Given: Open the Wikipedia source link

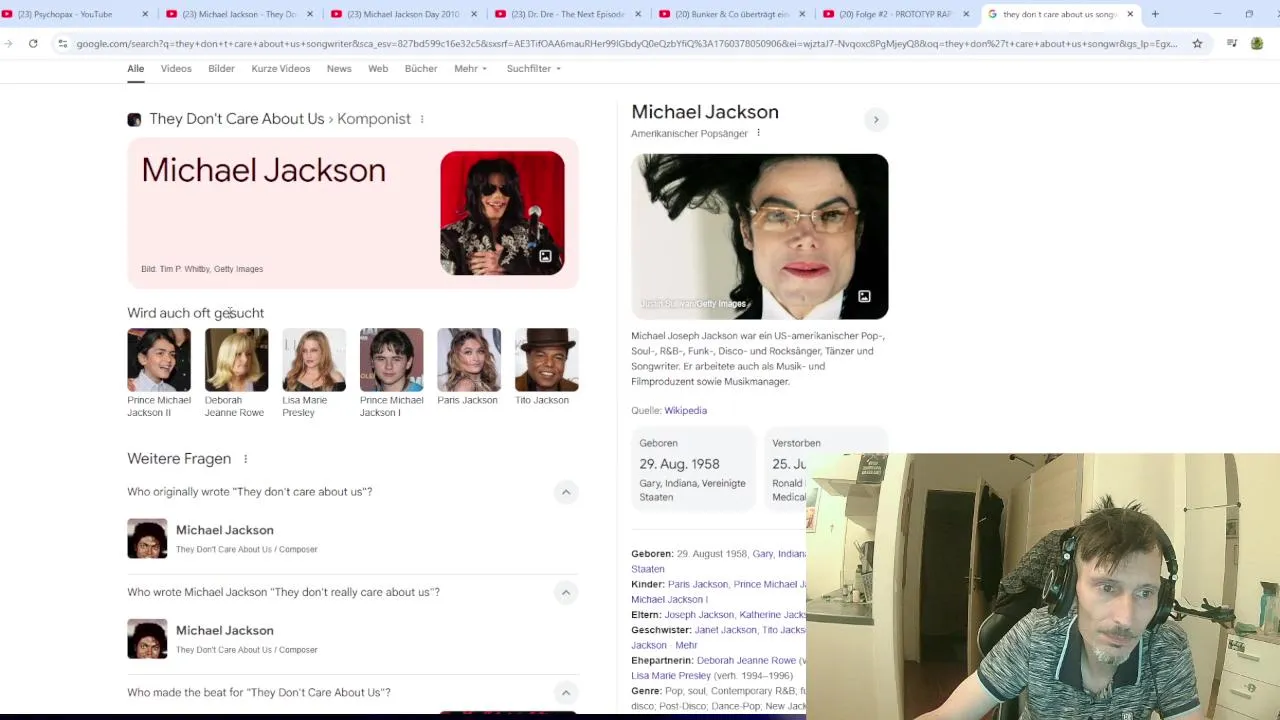Looking at the screenshot, I should click(685, 410).
